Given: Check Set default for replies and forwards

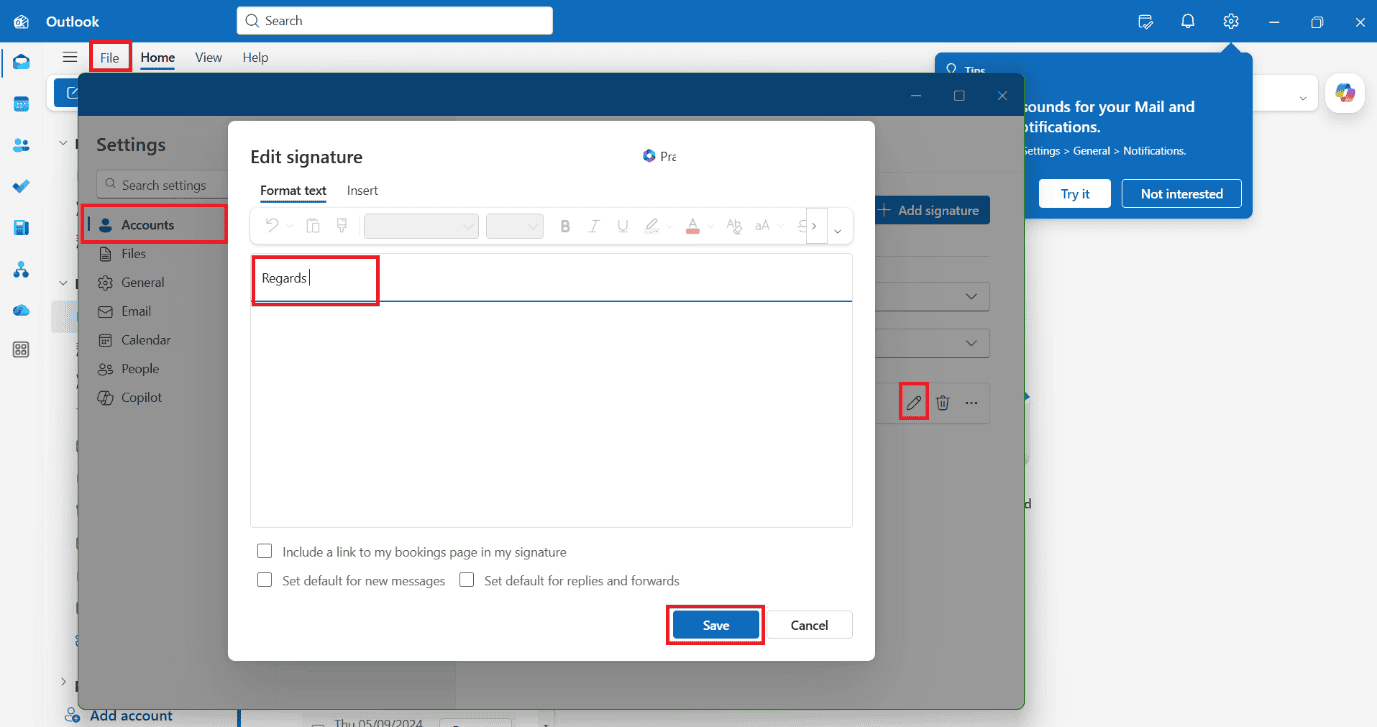Looking at the screenshot, I should point(467,580).
